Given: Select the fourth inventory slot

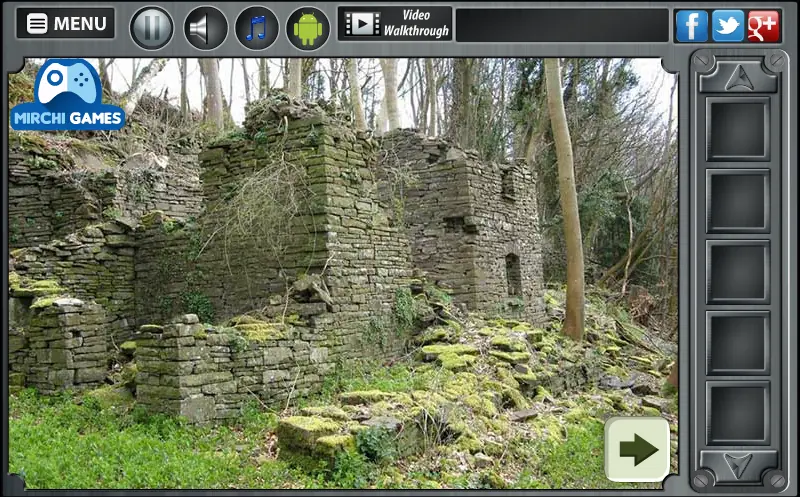Looking at the screenshot, I should coord(738,342).
